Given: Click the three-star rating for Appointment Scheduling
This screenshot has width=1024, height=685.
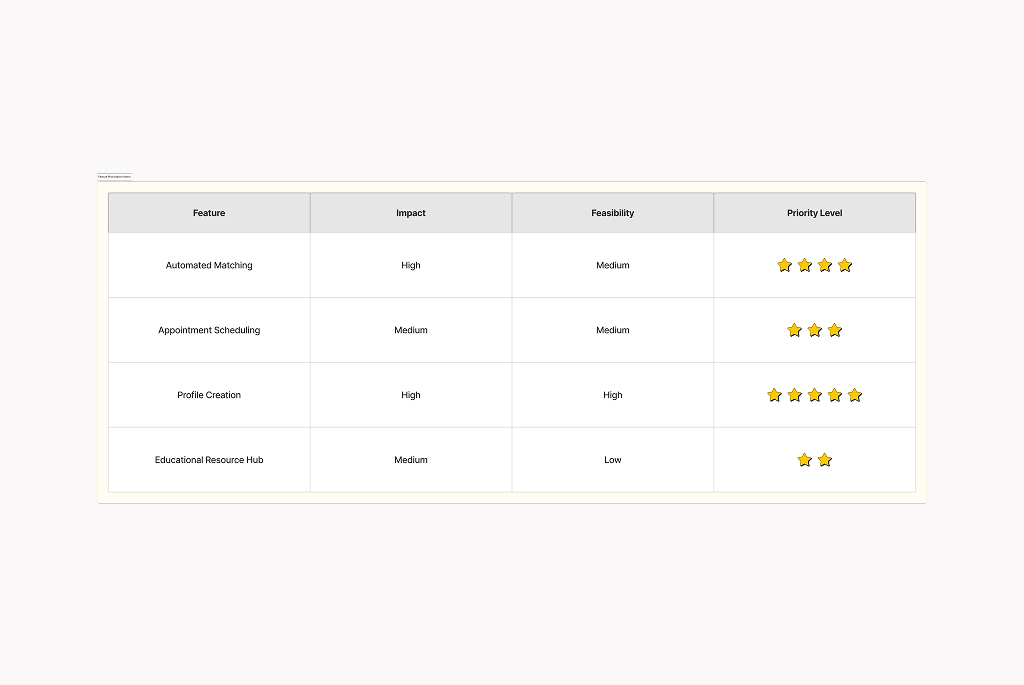Looking at the screenshot, I should 814,330.
